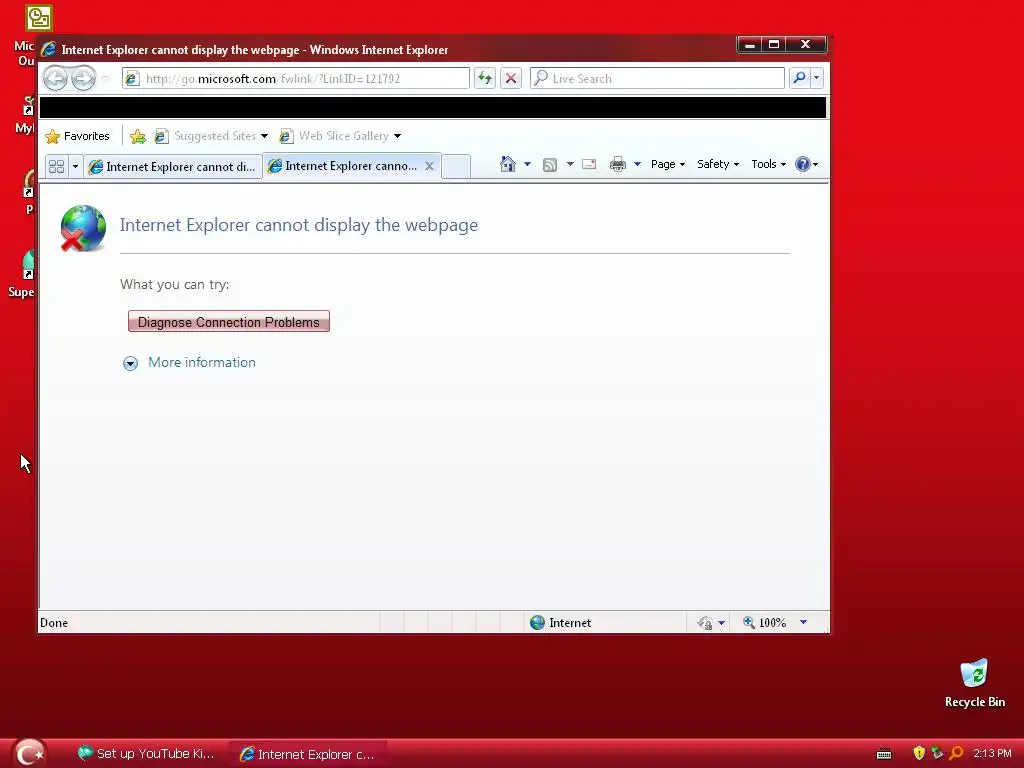1024x768 pixels.
Task: Click the Back navigation arrow
Action: tap(56, 78)
